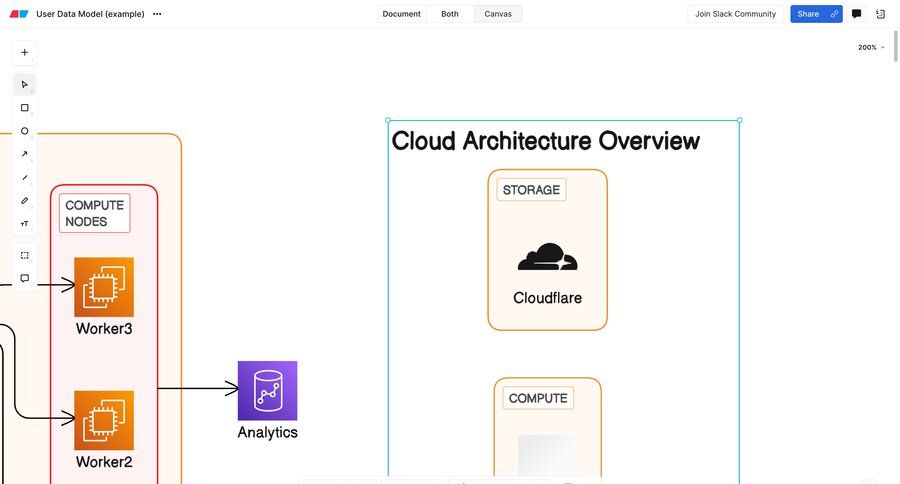Click the blue Share button
Screen dimensions: 900x484
tap(808, 14)
